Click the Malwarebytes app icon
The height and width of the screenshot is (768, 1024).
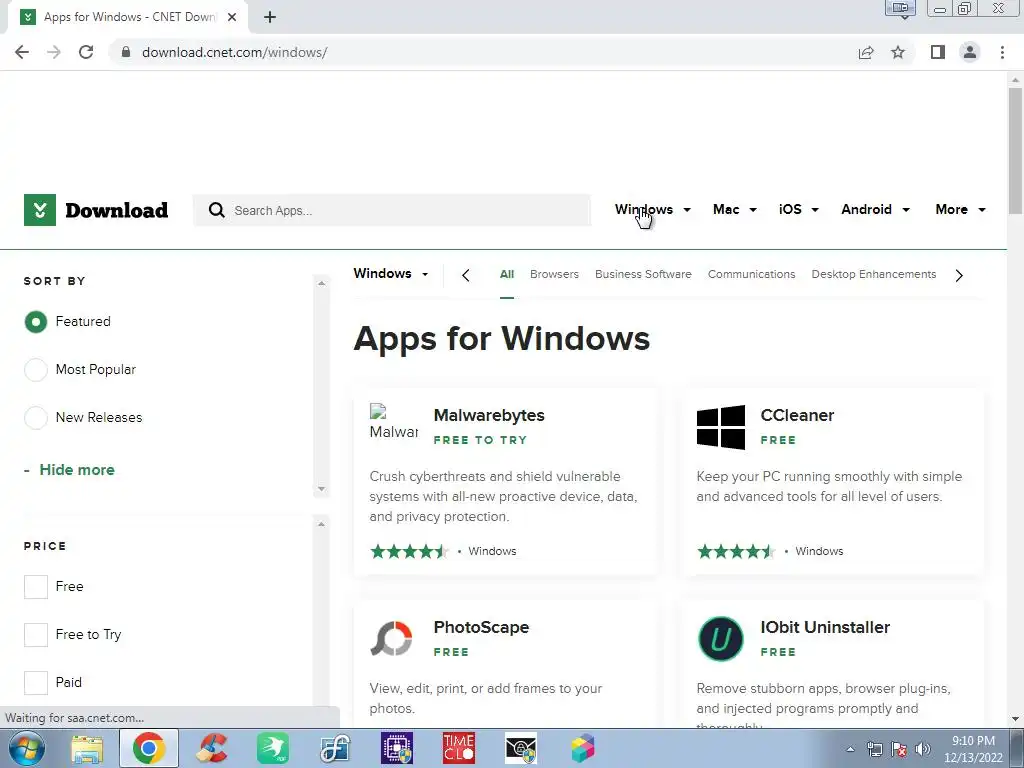point(394,421)
